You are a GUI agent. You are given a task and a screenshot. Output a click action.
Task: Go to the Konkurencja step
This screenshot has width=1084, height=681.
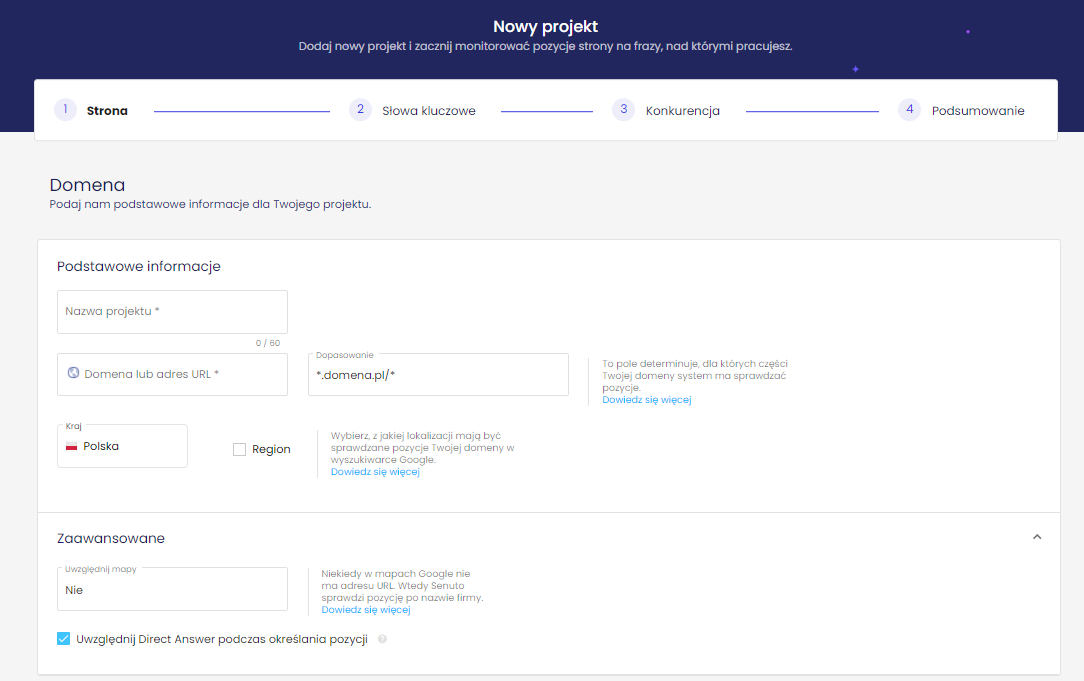pos(682,111)
